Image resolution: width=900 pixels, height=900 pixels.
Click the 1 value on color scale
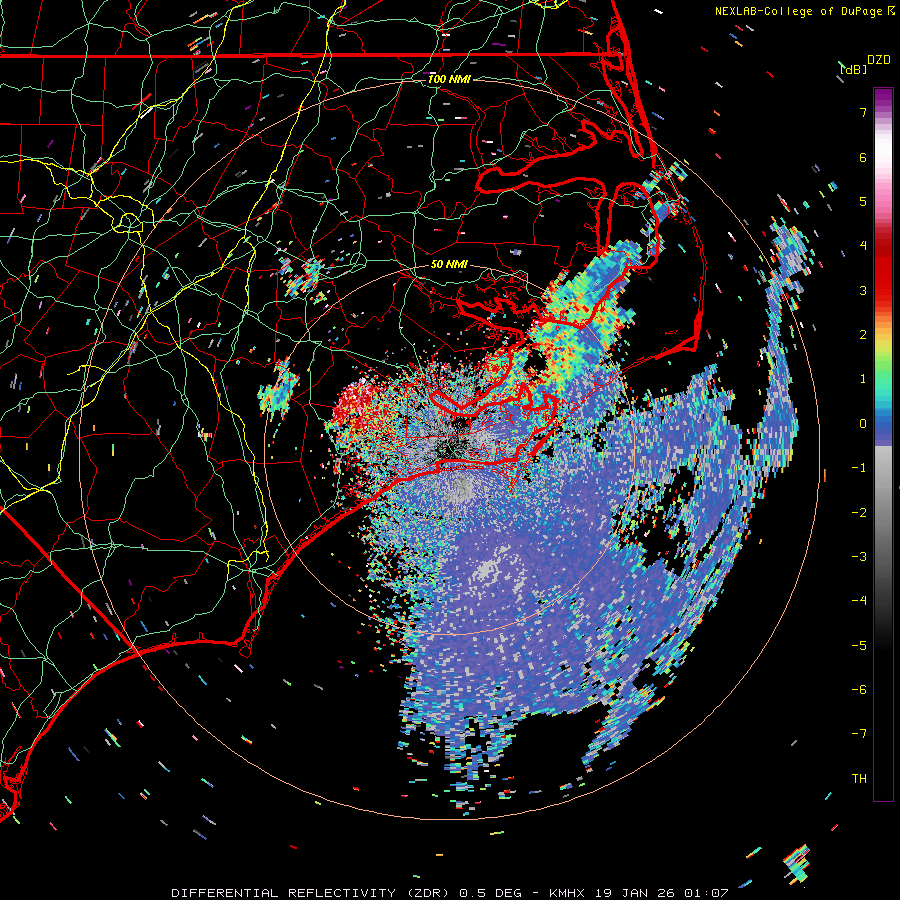863,379
